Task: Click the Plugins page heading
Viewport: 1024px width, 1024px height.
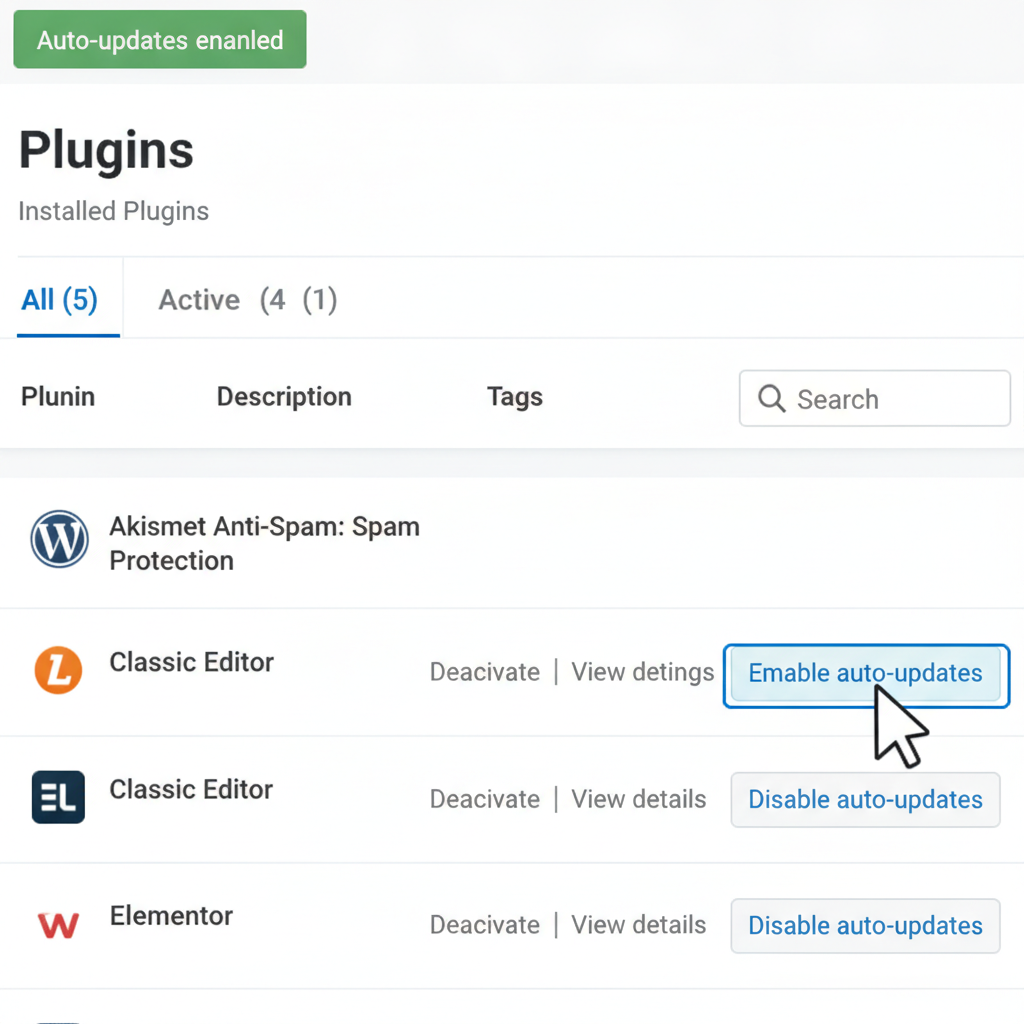Action: [x=106, y=151]
